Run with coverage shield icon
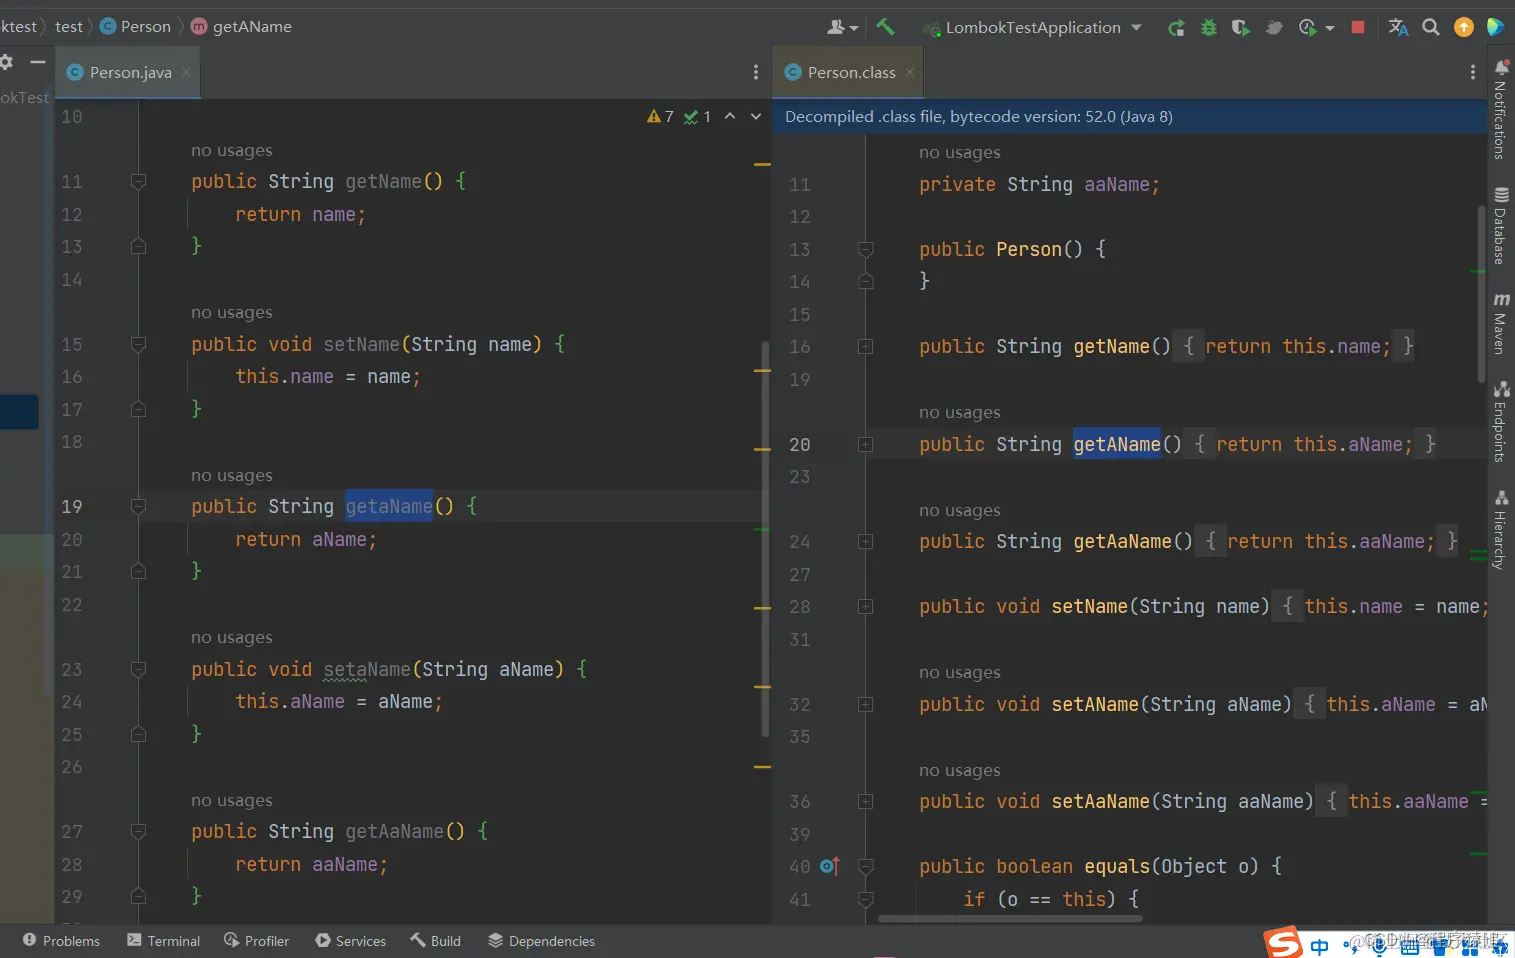 click(x=1241, y=28)
